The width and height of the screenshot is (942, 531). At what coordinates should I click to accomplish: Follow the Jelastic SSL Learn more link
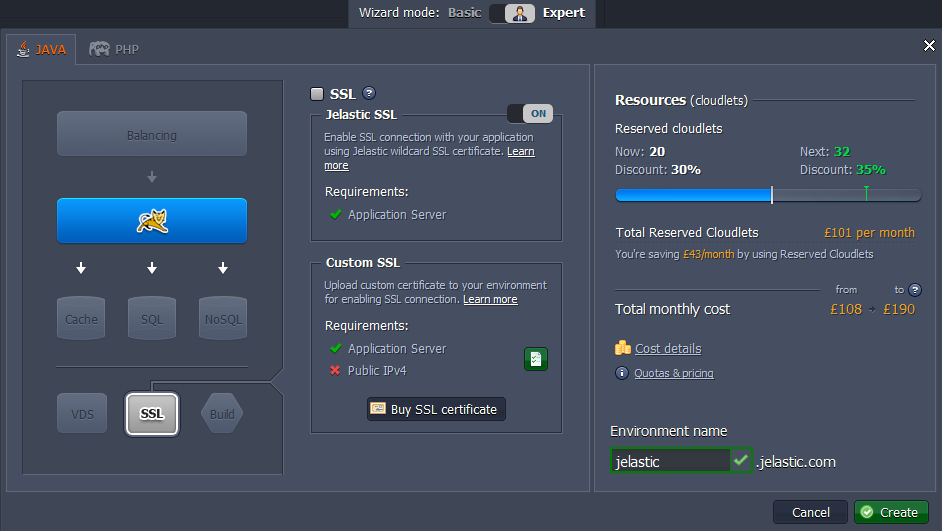520,151
